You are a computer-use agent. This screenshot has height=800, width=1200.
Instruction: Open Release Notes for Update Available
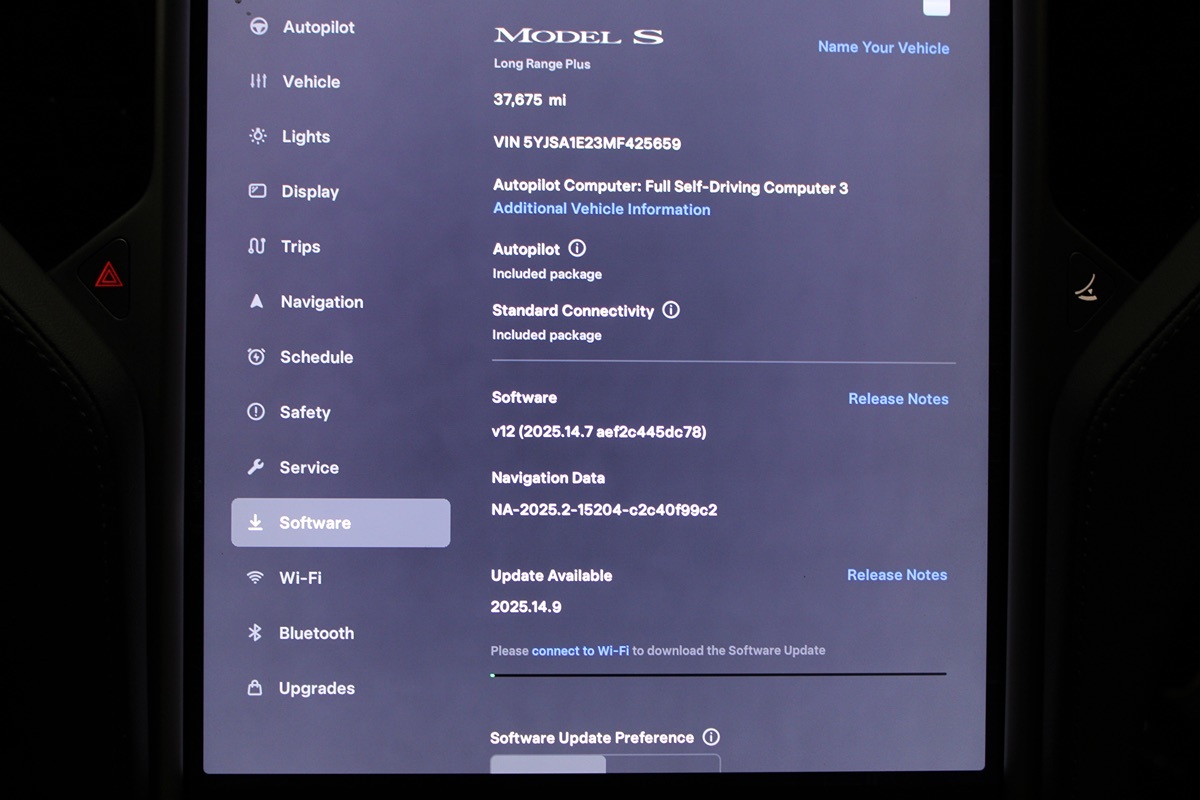(x=897, y=574)
